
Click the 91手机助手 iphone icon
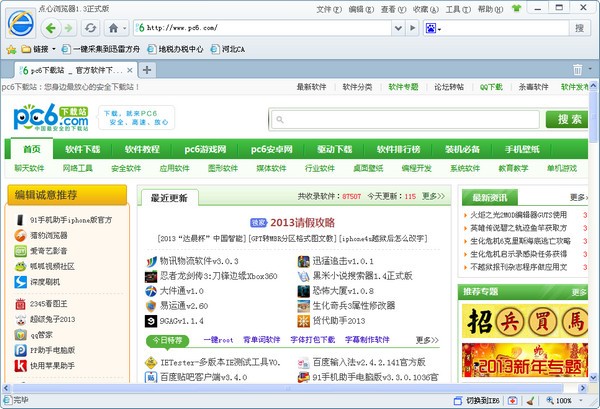[20, 220]
